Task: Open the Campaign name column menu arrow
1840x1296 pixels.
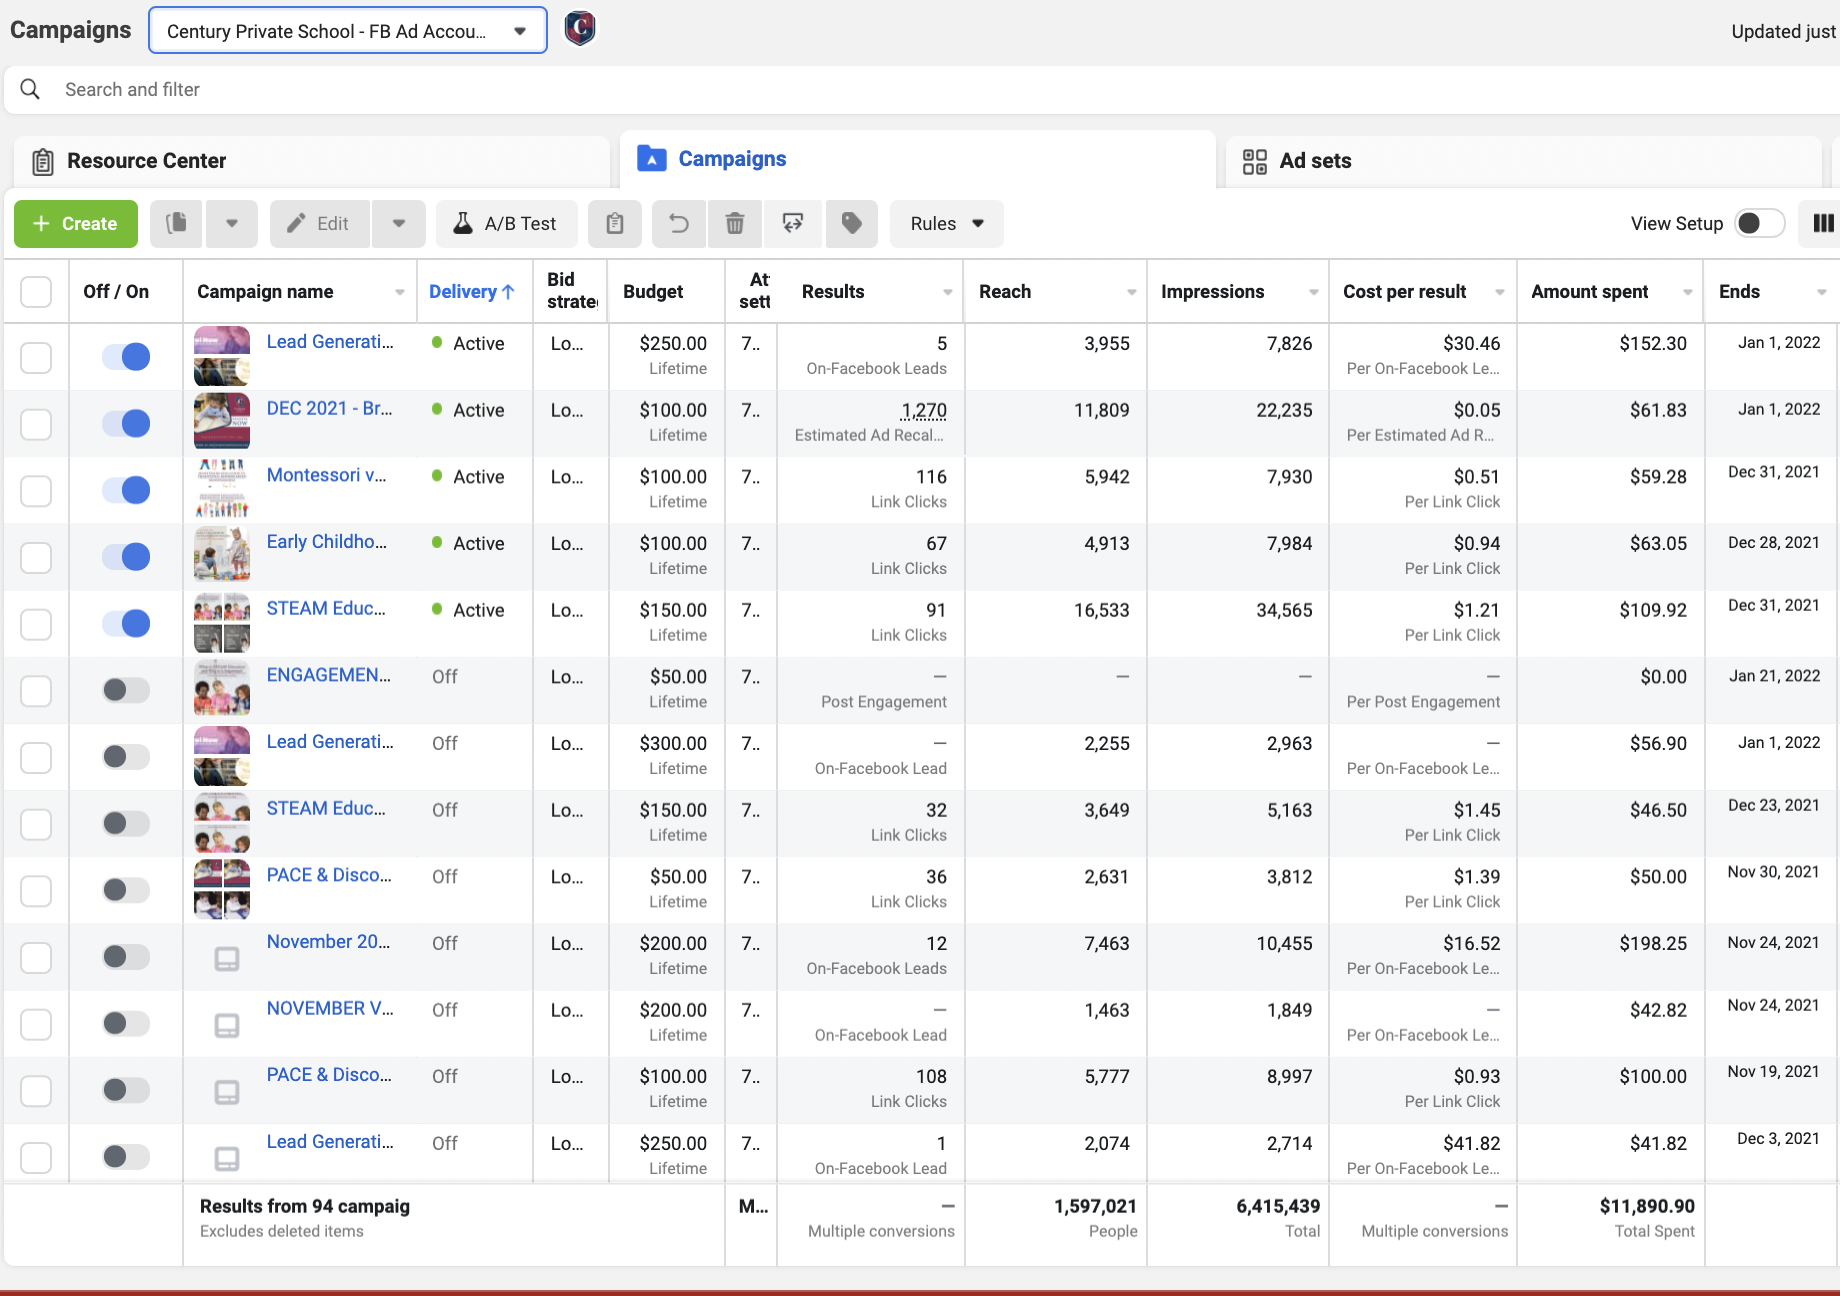Action: pos(400,292)
